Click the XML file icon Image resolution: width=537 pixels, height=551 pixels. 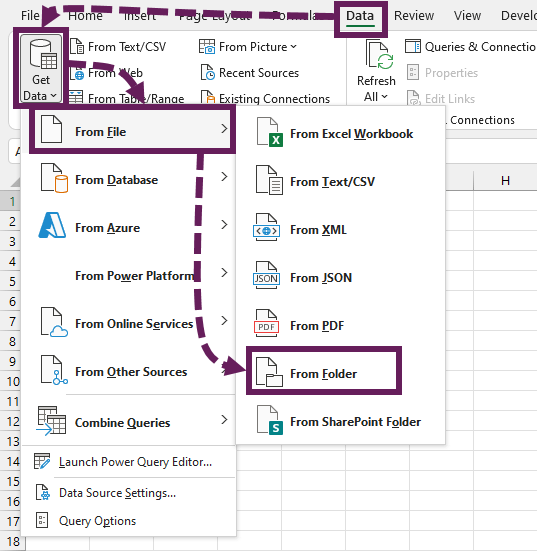coord(266,227)
